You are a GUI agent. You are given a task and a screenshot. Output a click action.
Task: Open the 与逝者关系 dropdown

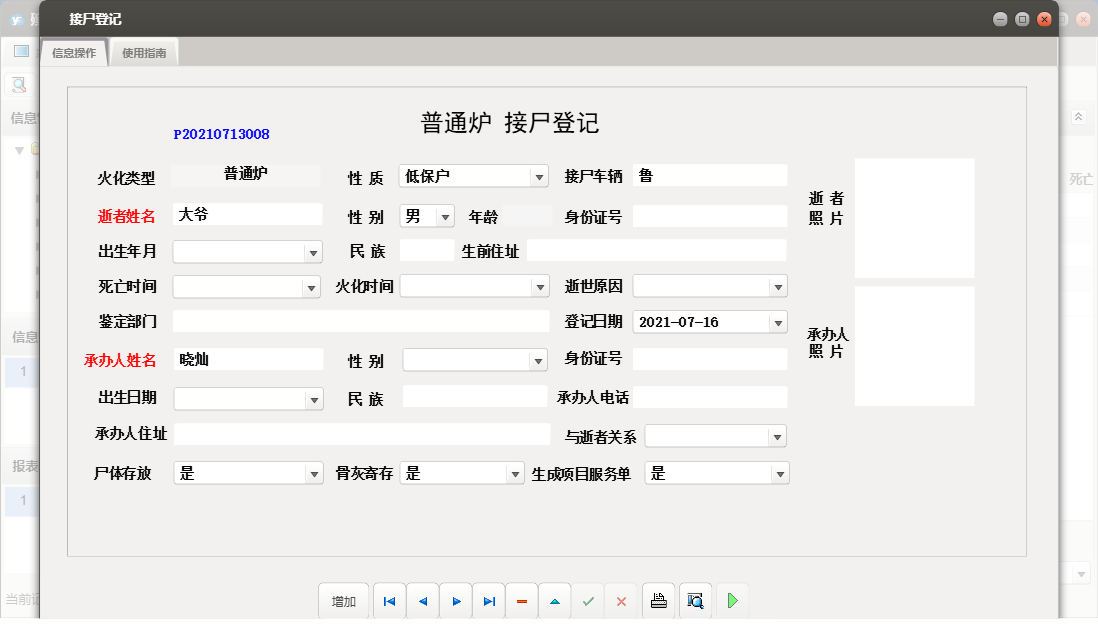pyautogui.click(x=777, y=436)
